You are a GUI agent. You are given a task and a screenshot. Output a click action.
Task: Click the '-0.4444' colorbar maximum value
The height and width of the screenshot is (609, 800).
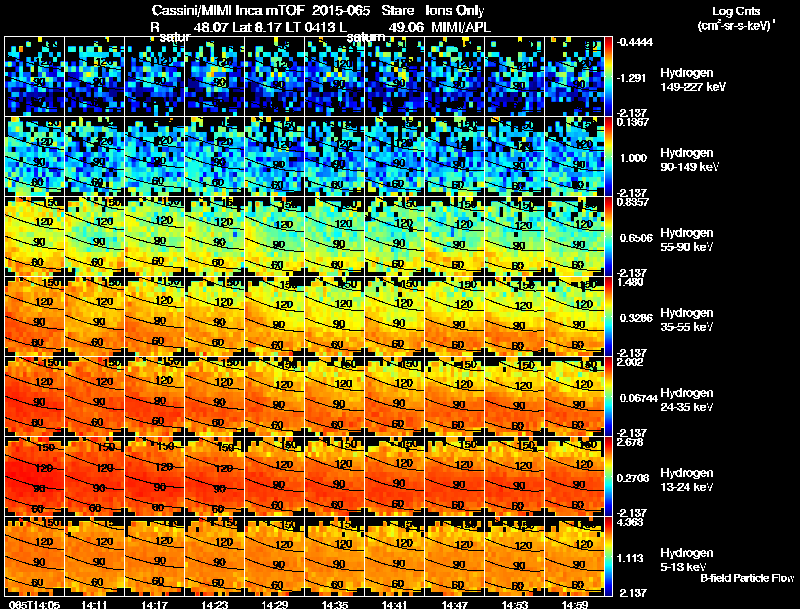pos(634,42)
